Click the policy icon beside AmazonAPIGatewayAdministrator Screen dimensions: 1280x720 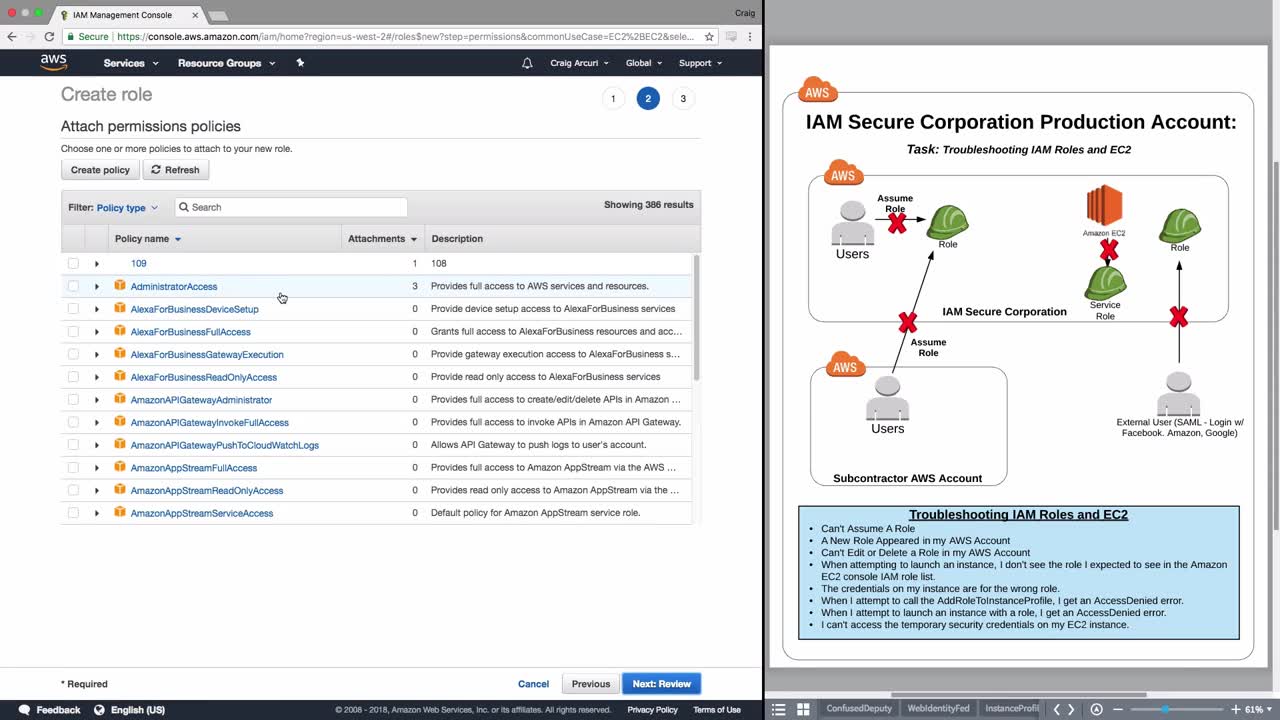tap(120, 400)
